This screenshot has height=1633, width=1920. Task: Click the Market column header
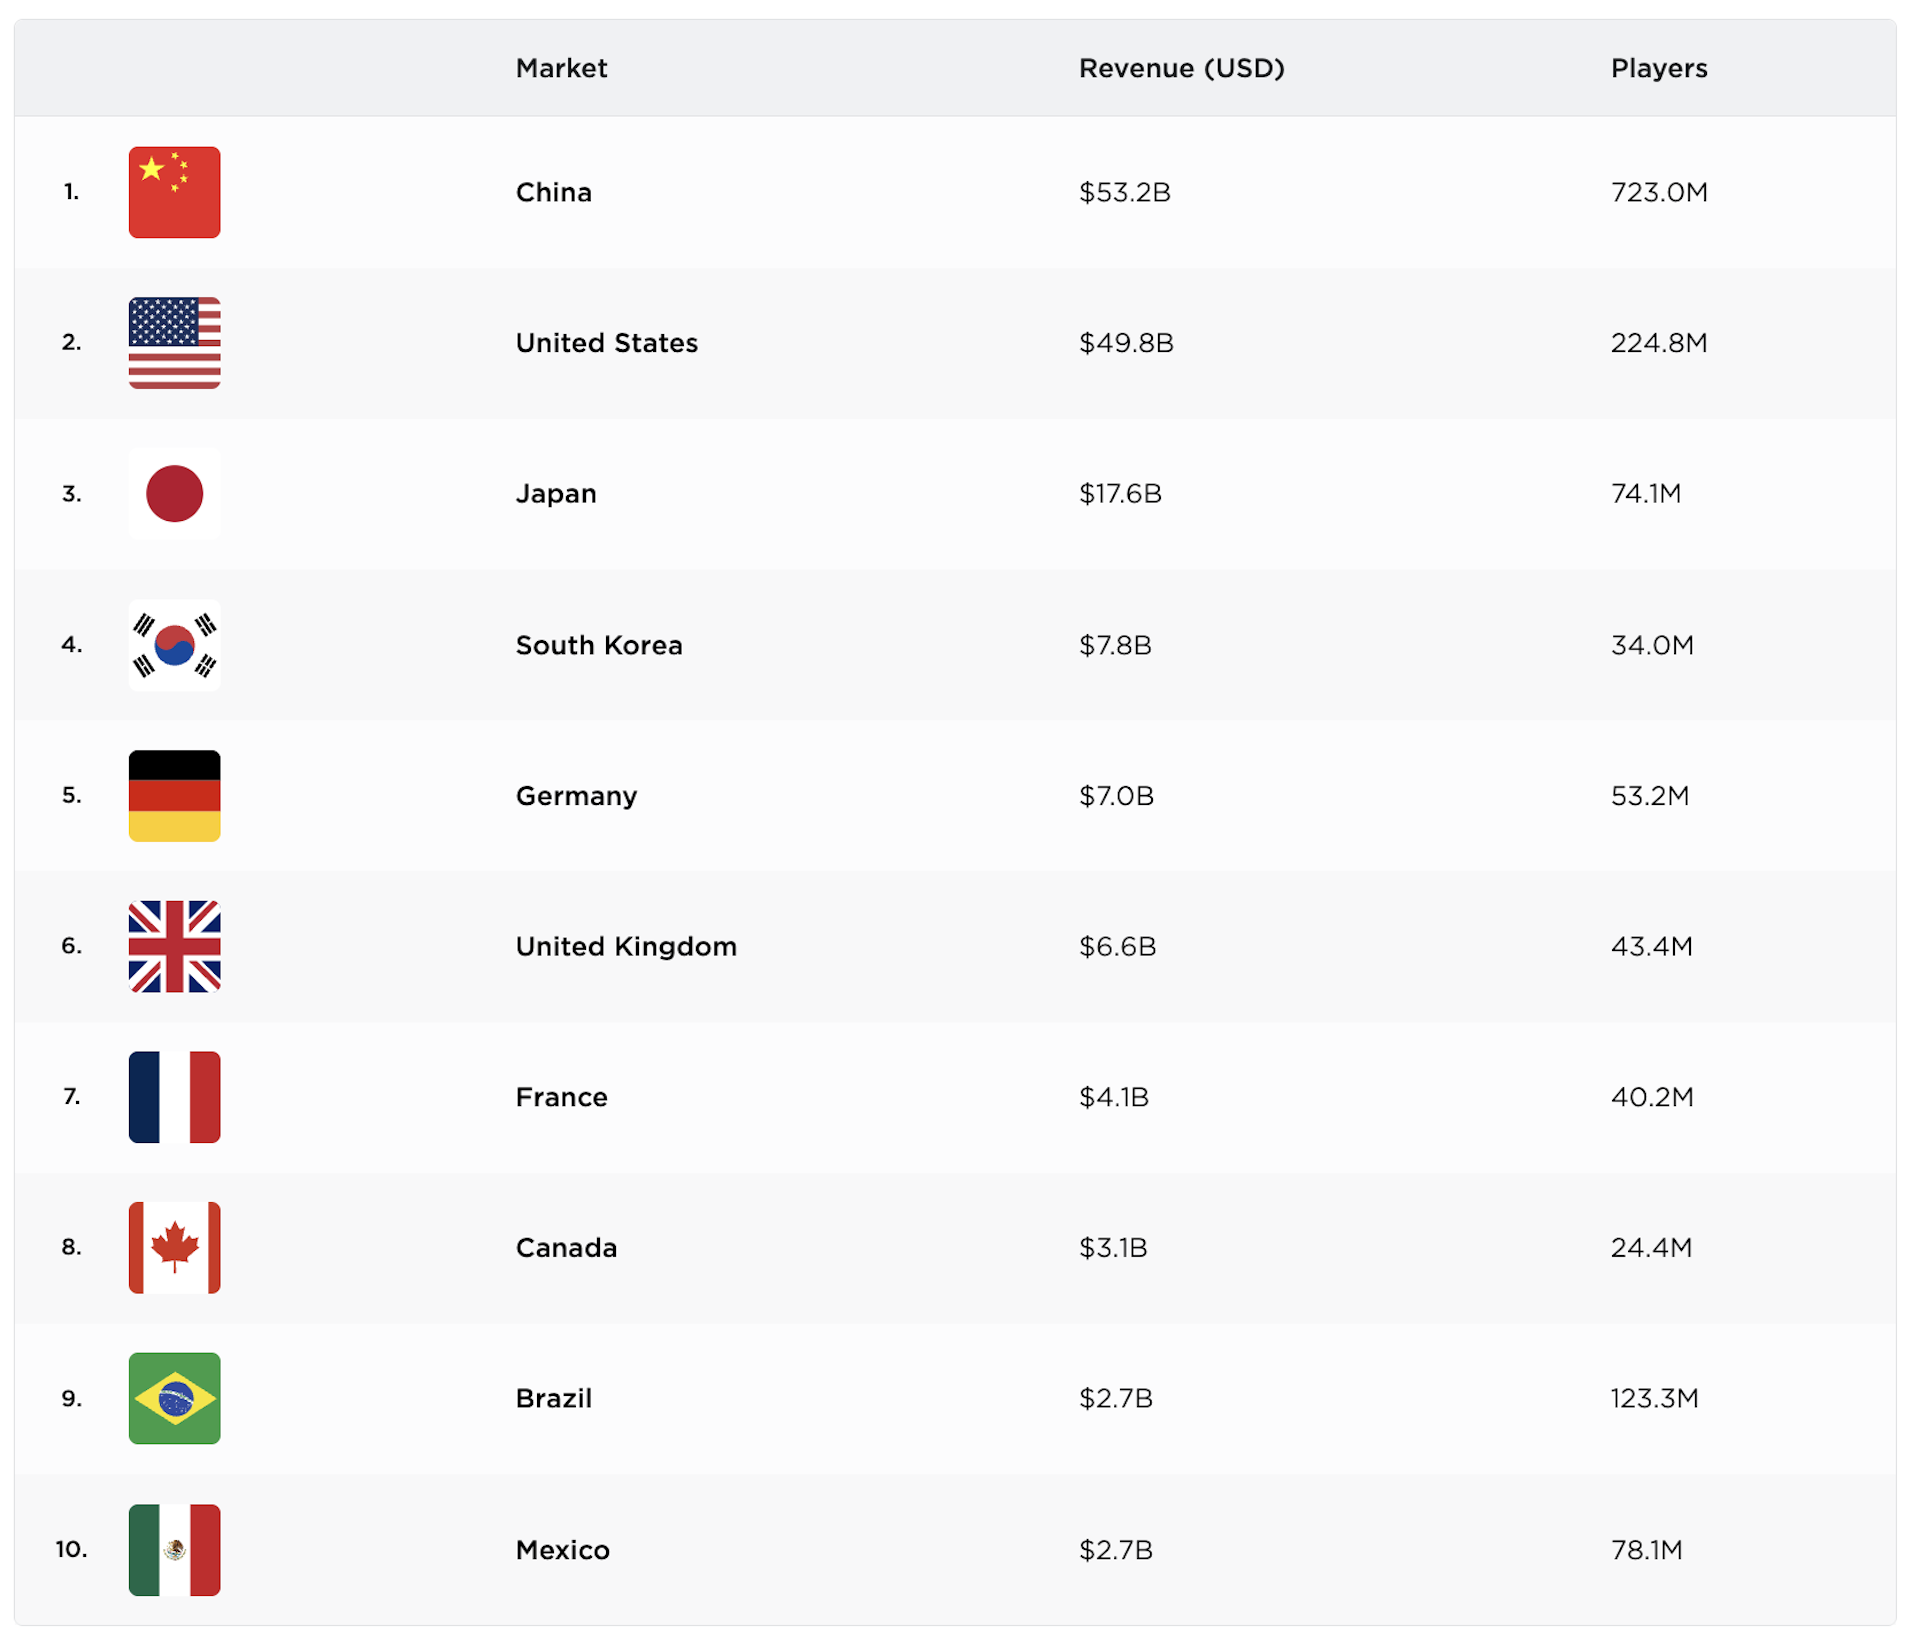pyautogui.click(x=561, y=68)
